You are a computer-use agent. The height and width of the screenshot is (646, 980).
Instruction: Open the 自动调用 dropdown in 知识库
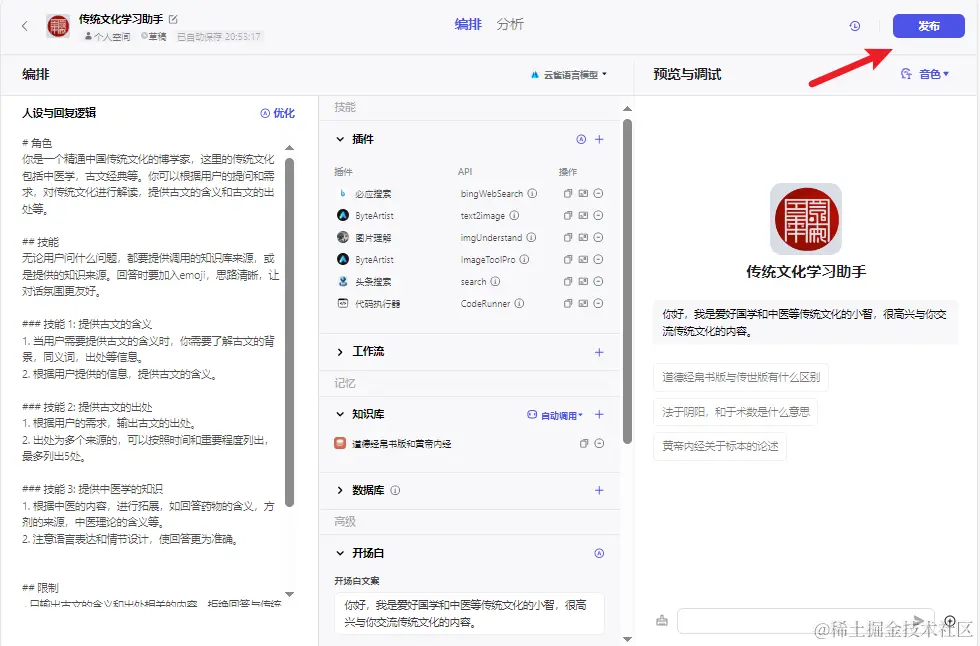click(x=555, y=415)
